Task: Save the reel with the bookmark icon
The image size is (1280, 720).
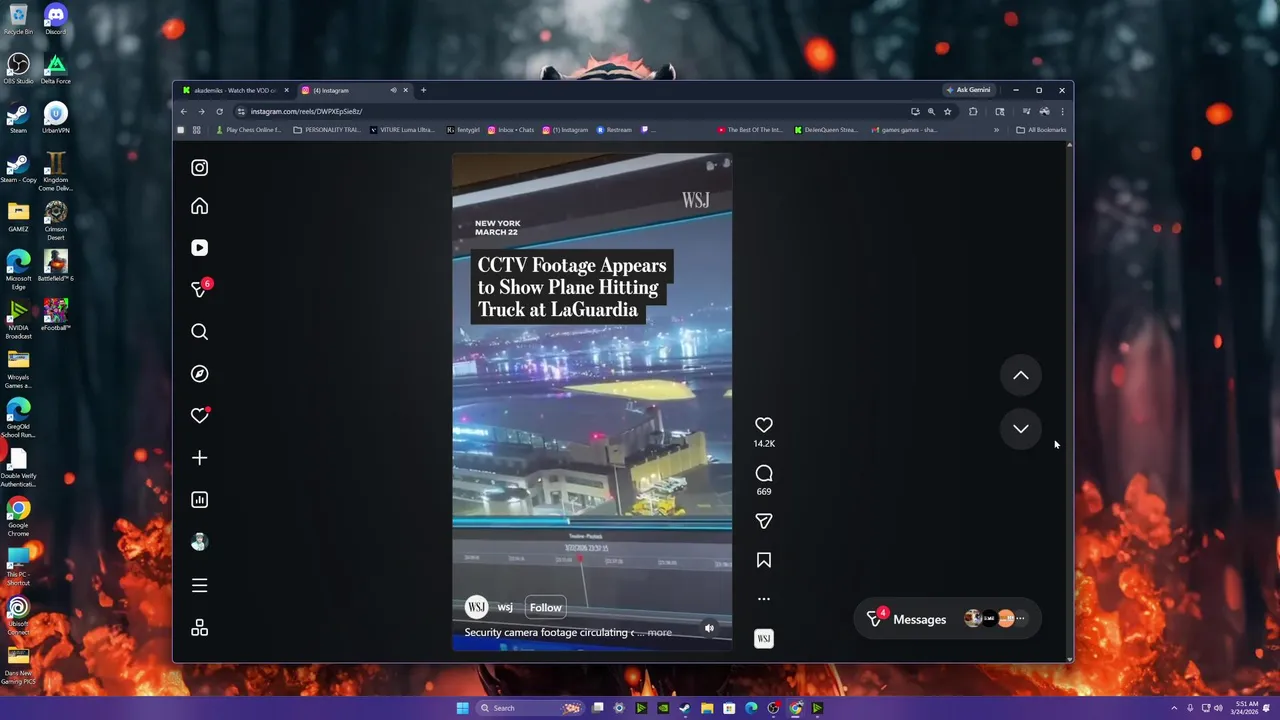Action: (764, 561)
